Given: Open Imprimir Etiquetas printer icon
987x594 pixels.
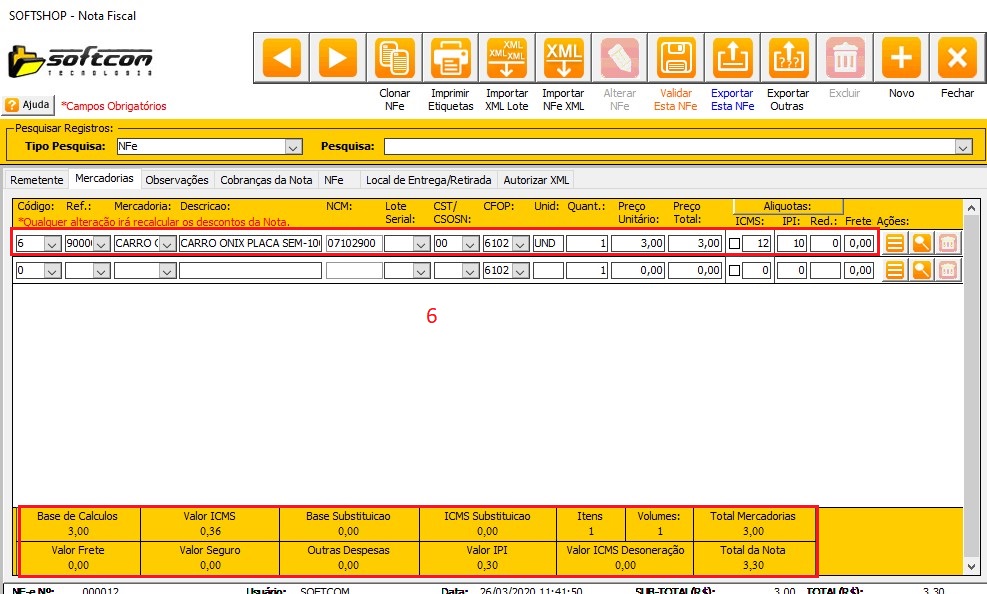Looking at the screenshot, I should 451,58.
